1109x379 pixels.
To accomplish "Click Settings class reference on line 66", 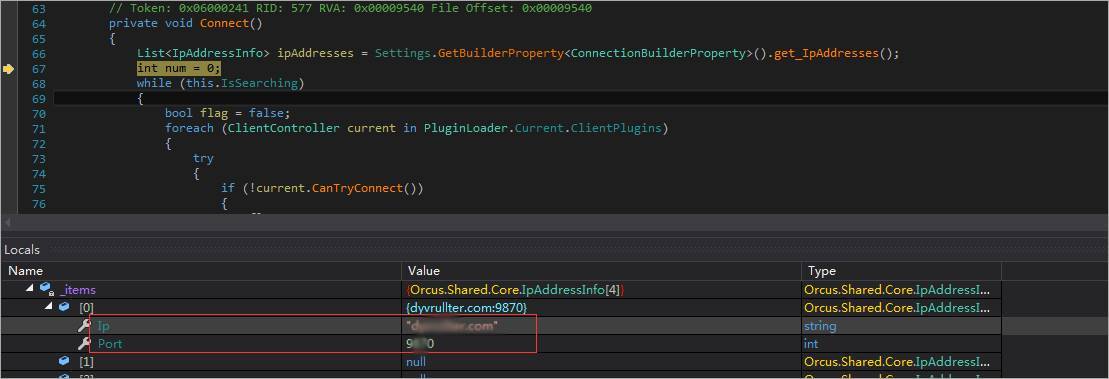I will coord(402,54).
